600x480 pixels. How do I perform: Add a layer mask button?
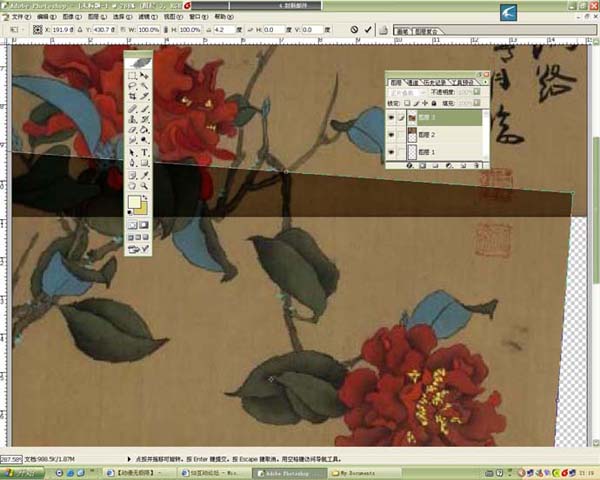[x=423, y=165]
